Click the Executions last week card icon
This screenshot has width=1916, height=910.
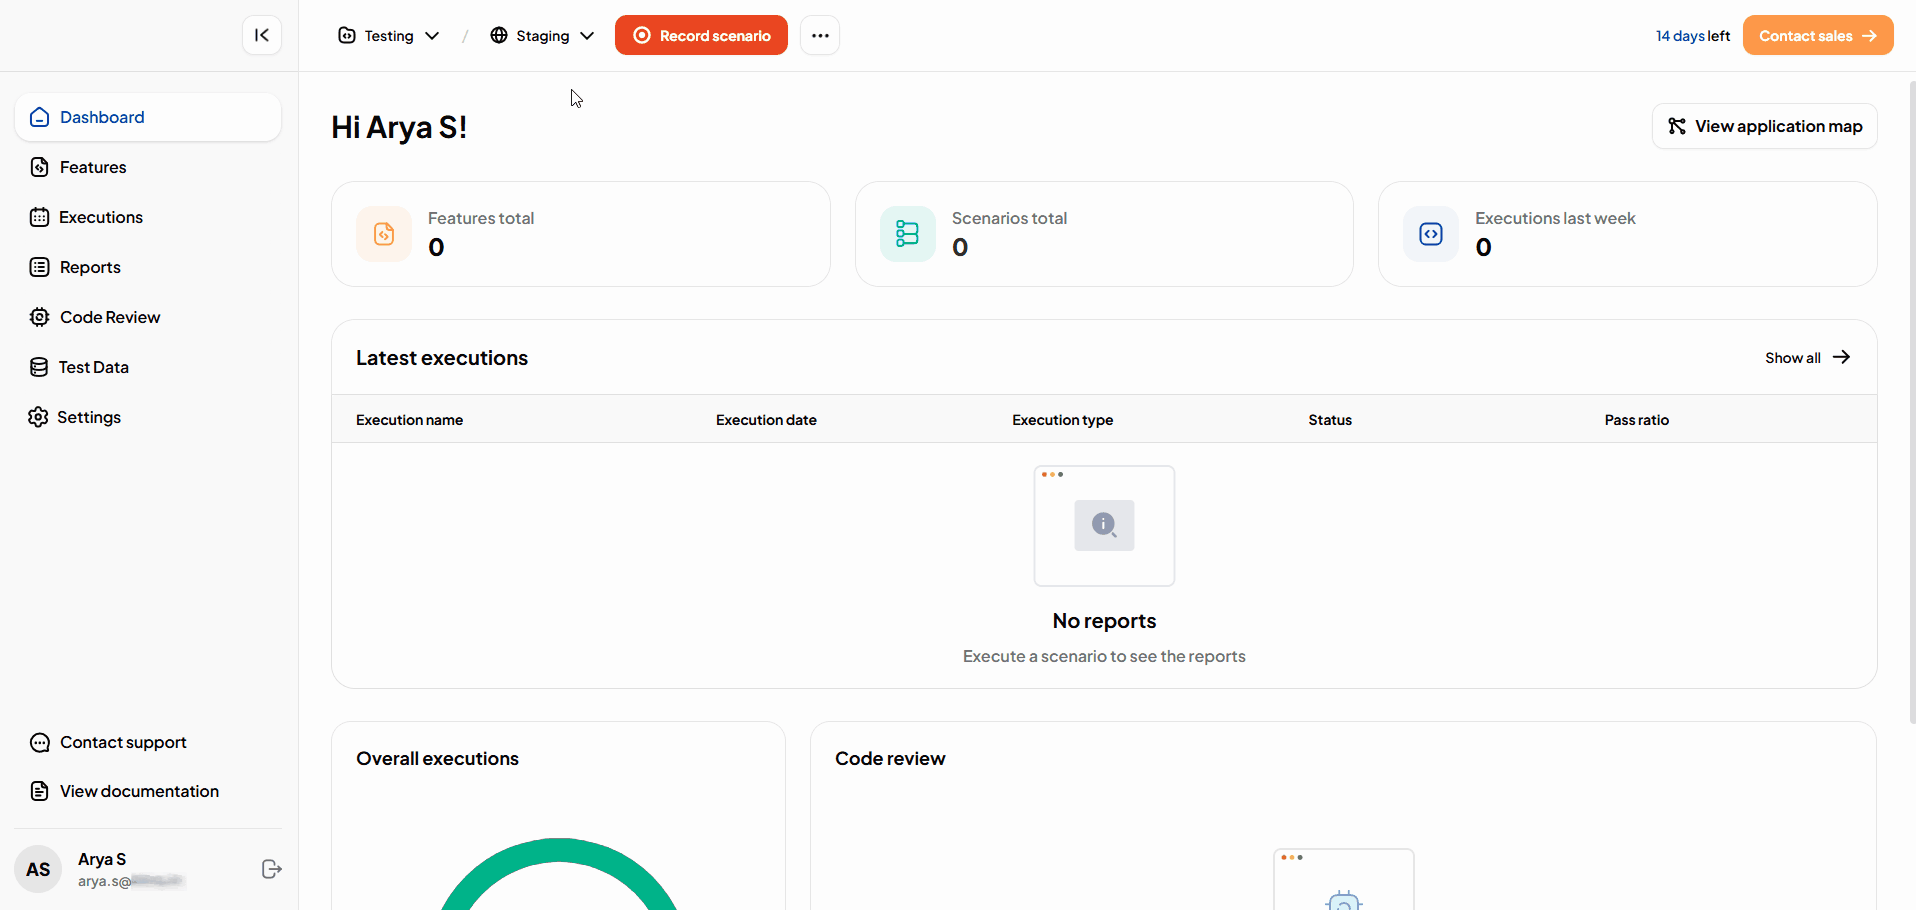pos(1431,234)
